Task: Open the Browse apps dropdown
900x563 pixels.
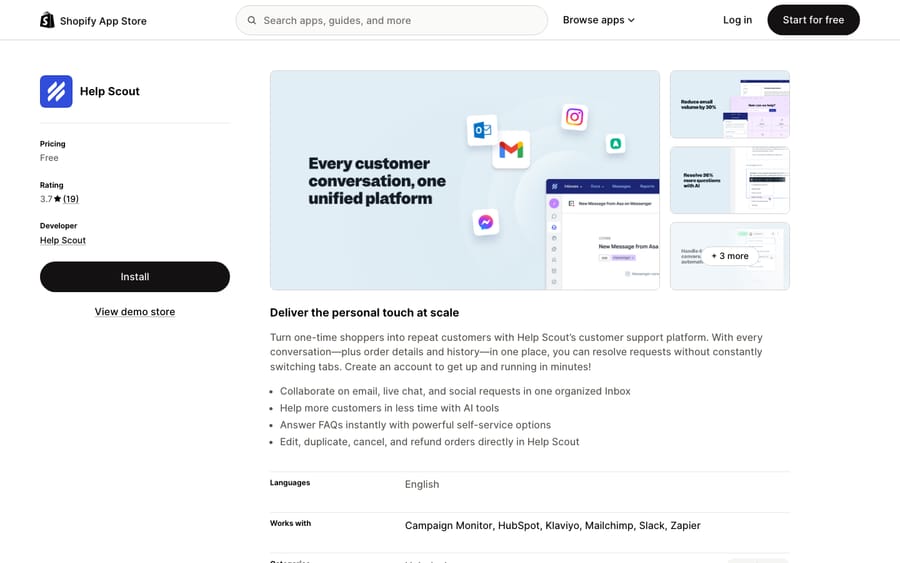Action: (x=599, y=20)
